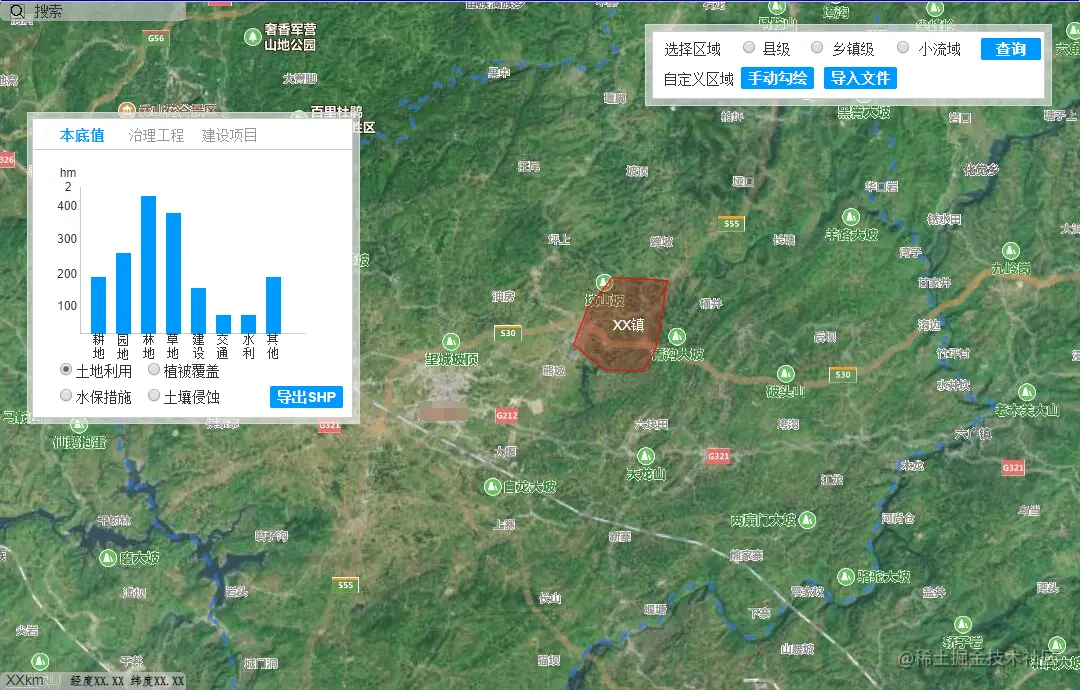Switch to the 建设项目 tab
Screen dimensions: 1080x690
pos(229,135)
